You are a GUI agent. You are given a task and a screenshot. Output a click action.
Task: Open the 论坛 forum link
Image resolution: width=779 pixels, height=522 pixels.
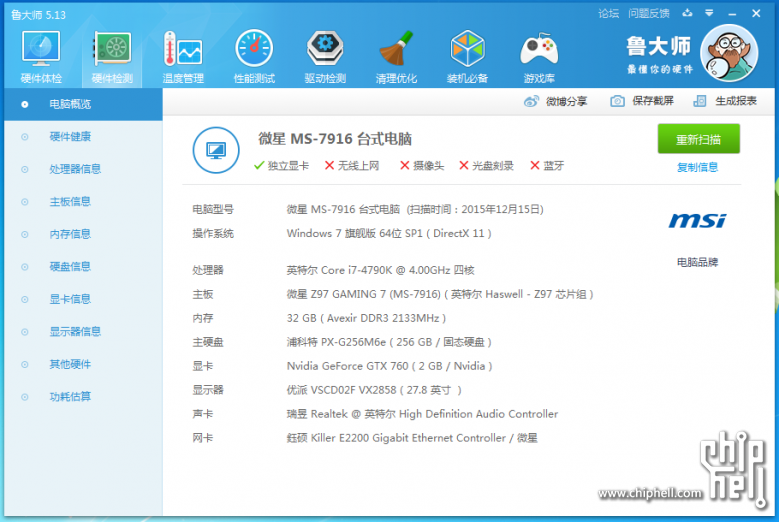[608, 13]
